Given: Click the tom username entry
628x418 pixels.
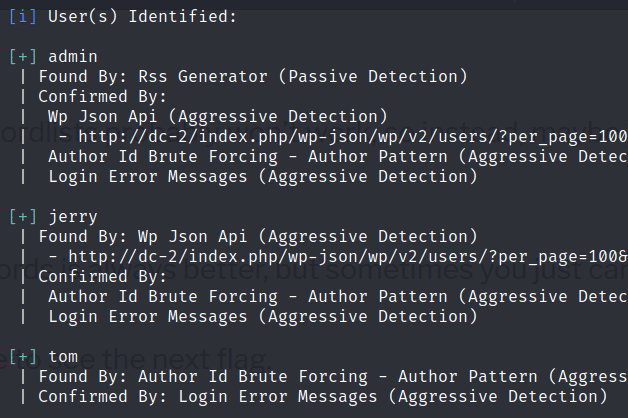Looking at the screenshot, I should click(63, 357).
